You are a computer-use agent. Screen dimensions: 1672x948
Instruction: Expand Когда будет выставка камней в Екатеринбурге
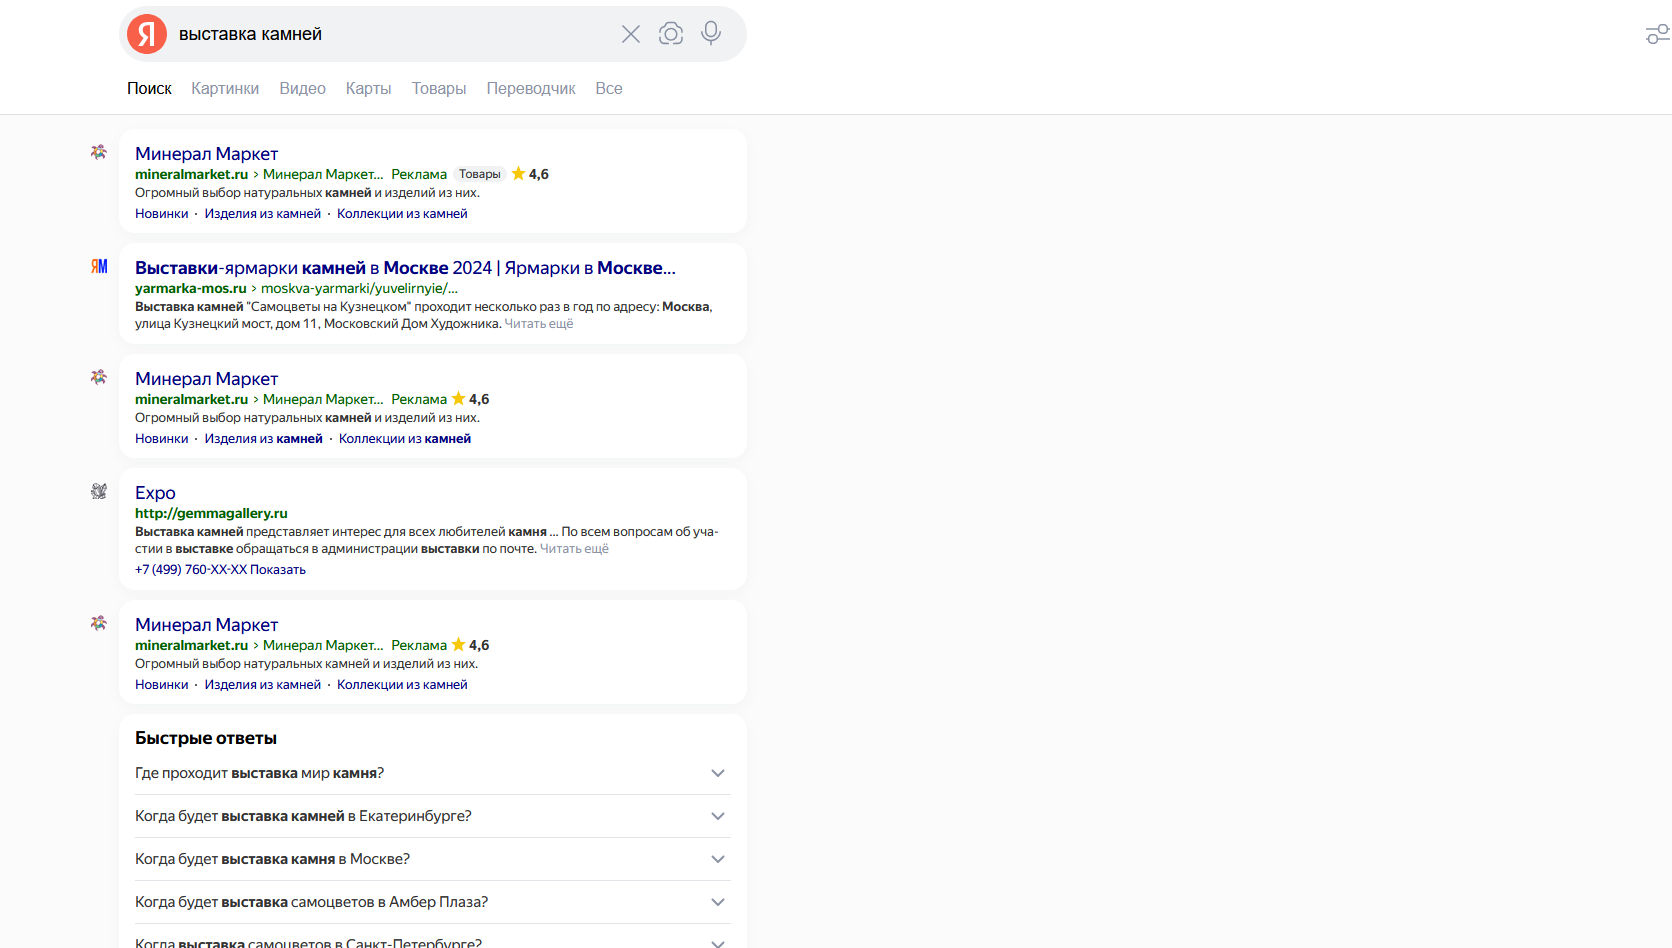[432, 816]
